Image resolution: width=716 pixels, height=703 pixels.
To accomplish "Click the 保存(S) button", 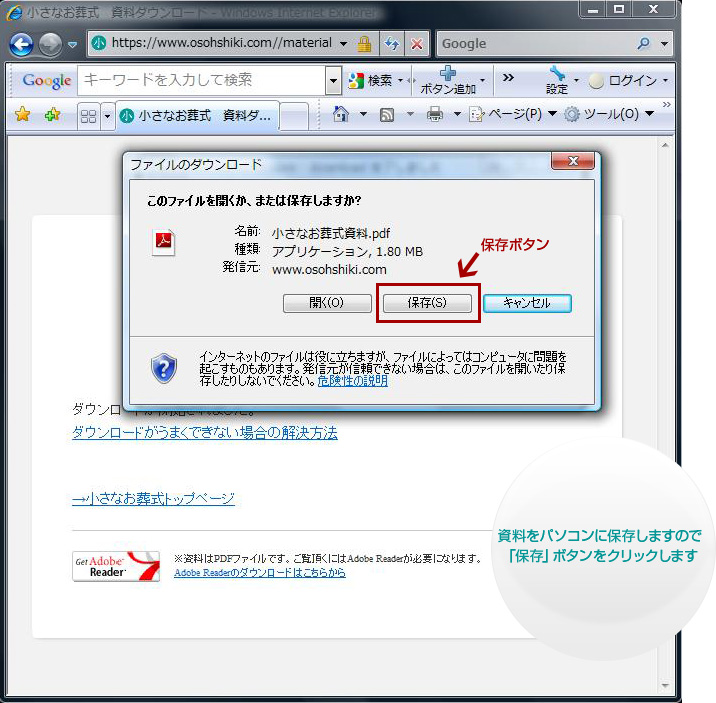I will tap(427, 303).
